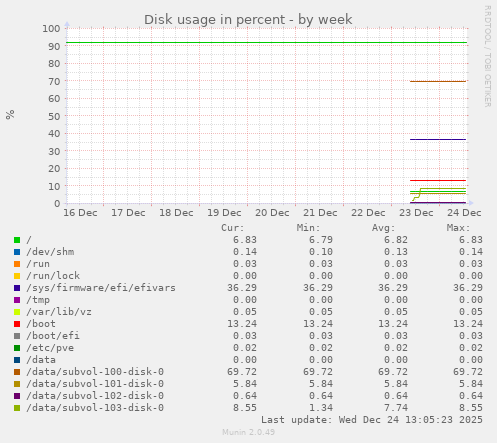The width and height of the screenshot is (497, 443).
Task: Click the gray /boot/efi swatch
Action: tap(17, 336)
